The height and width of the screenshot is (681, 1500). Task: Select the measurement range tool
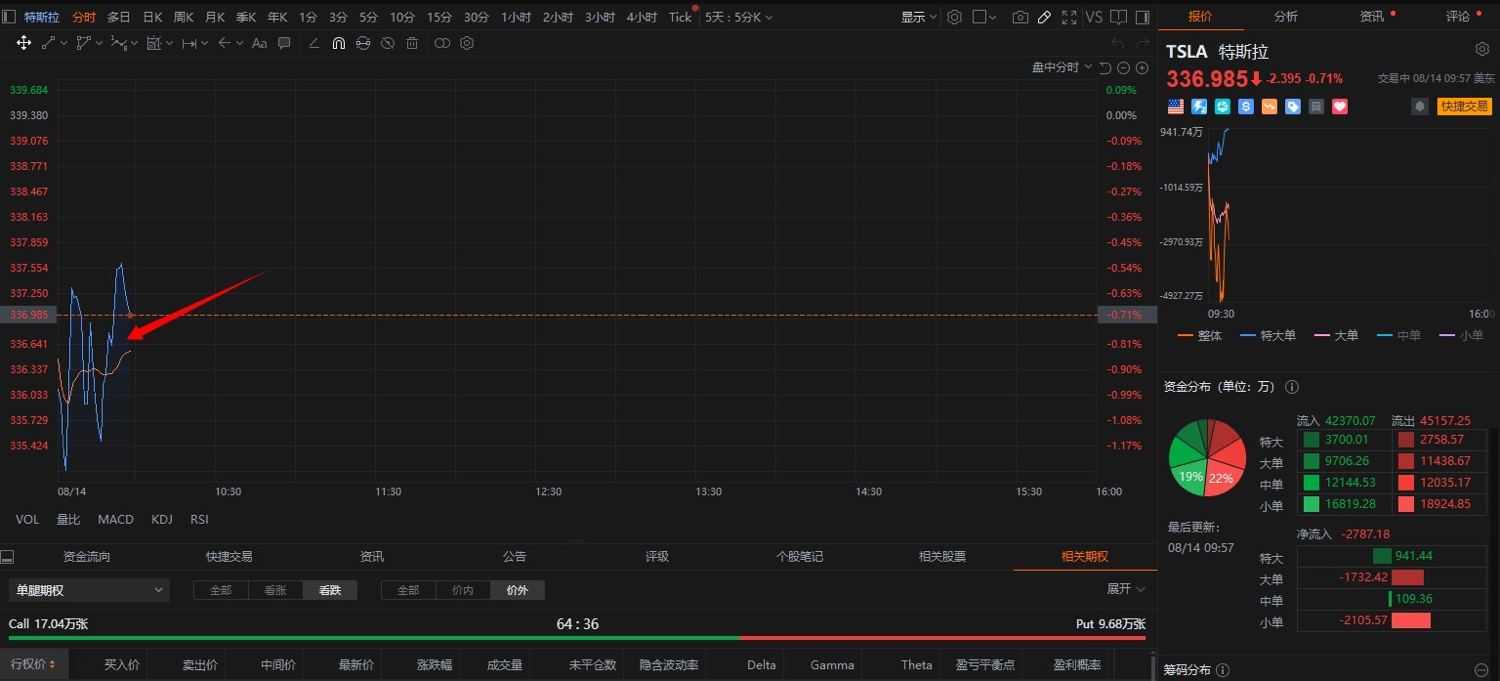[154, 43]
